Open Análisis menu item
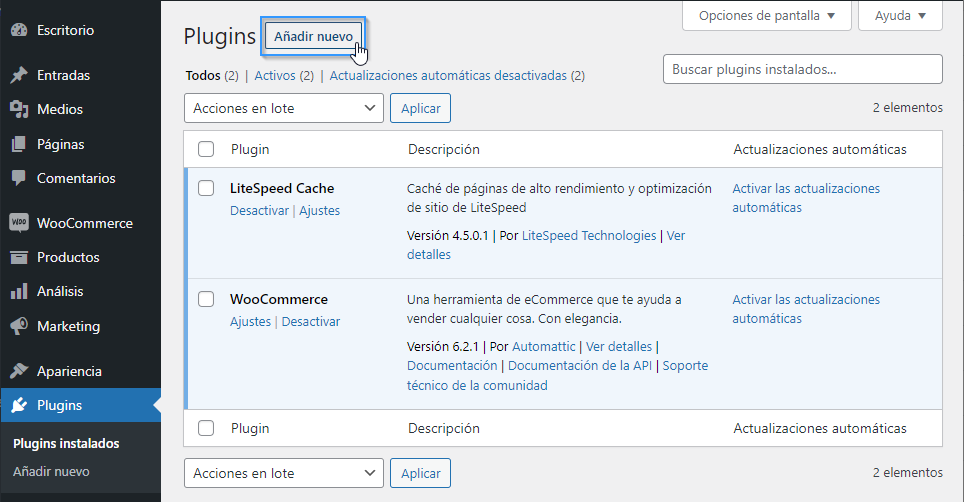The width and height of the screenshot is (964, 502). [x=60, y=291]
